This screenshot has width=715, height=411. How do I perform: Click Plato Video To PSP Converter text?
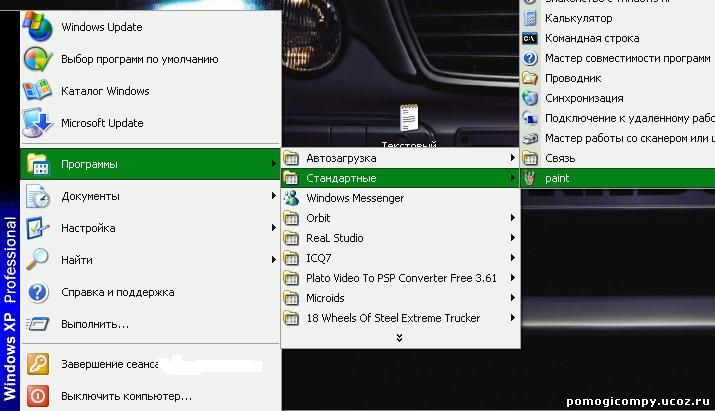401,278
